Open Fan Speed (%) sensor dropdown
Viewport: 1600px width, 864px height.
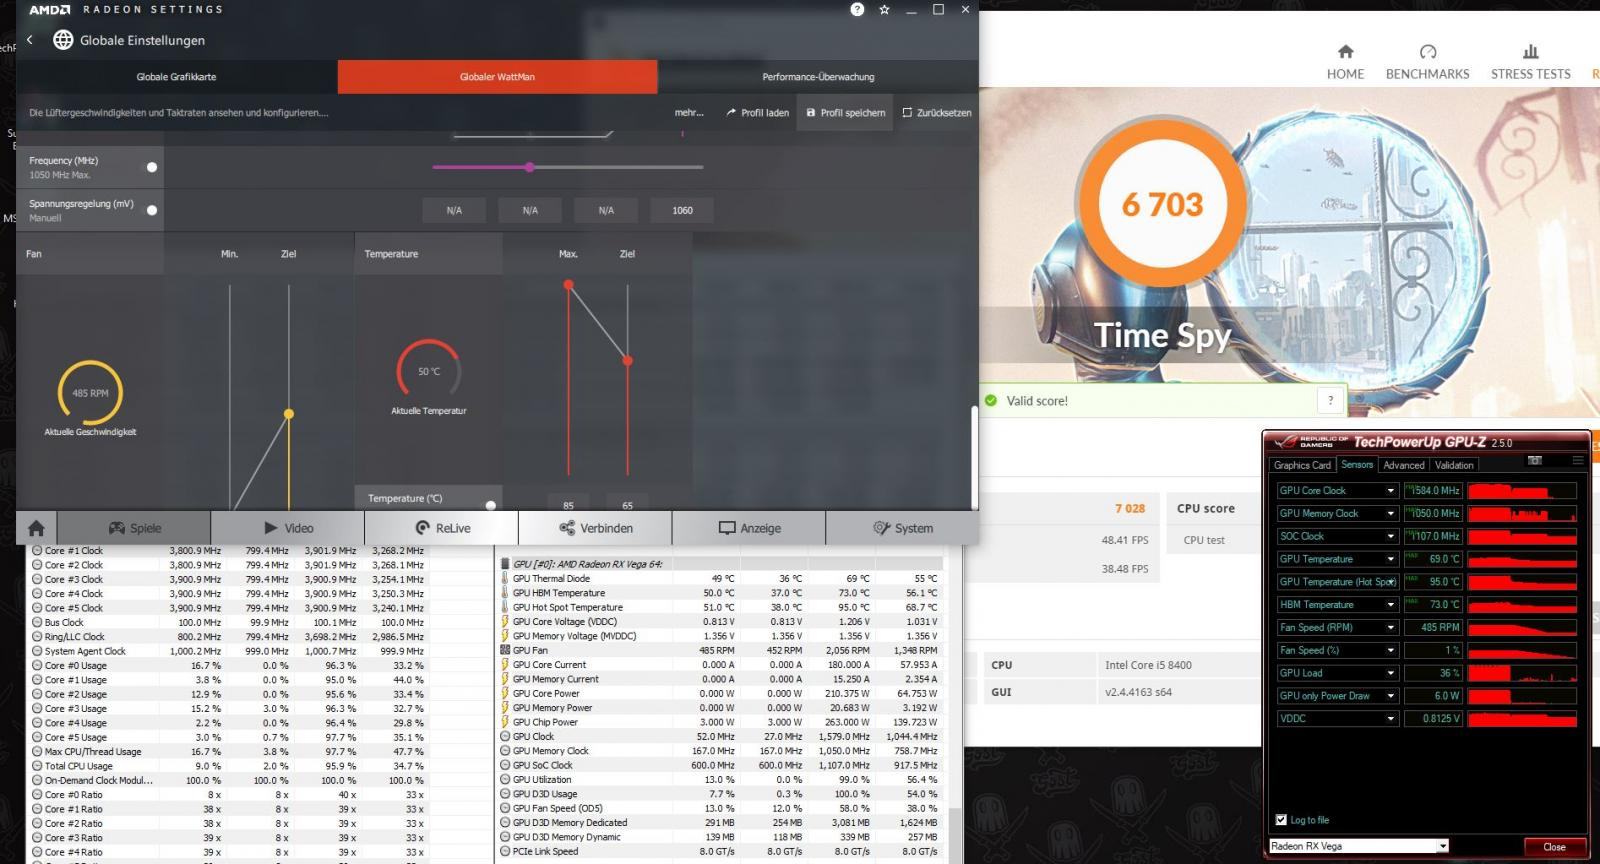click(1390, 651)
